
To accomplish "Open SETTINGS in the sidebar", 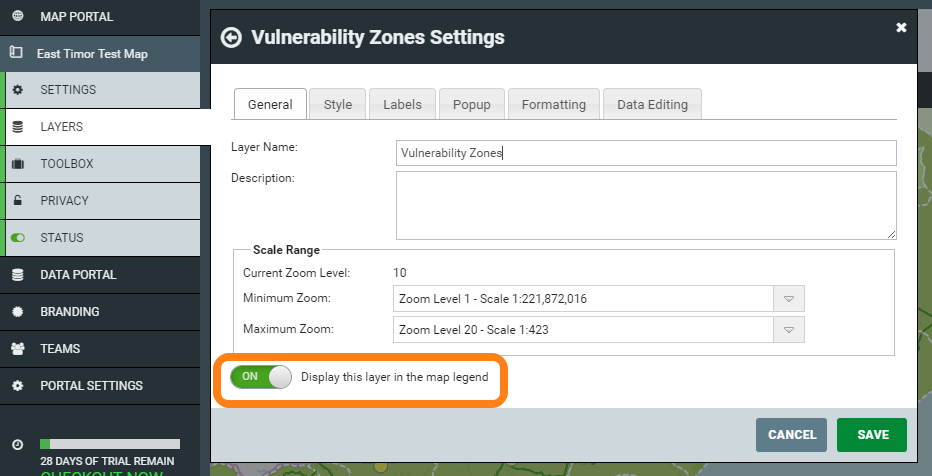I will 102,90.
